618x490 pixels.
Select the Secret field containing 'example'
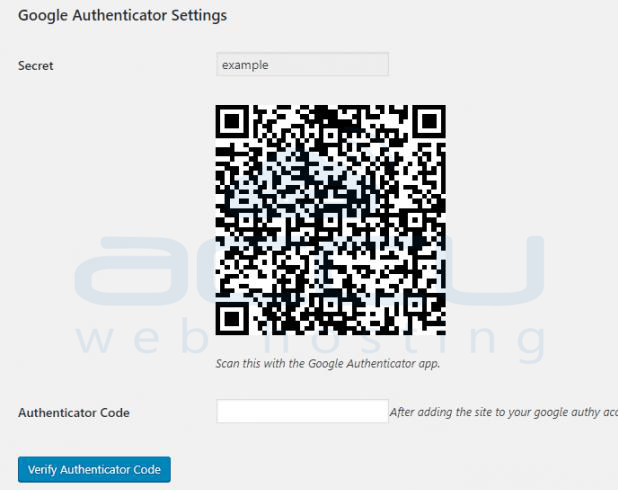click(x=302, y=64)
